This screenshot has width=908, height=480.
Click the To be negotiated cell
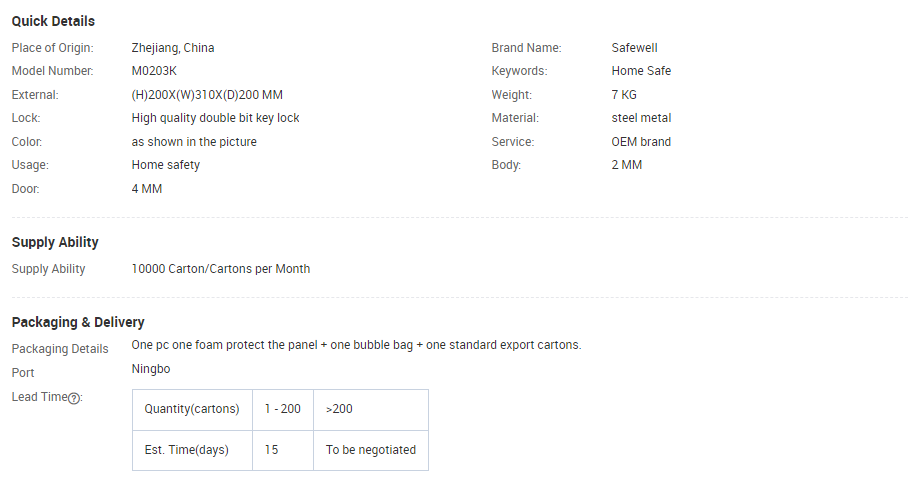(x=371, y=450)
